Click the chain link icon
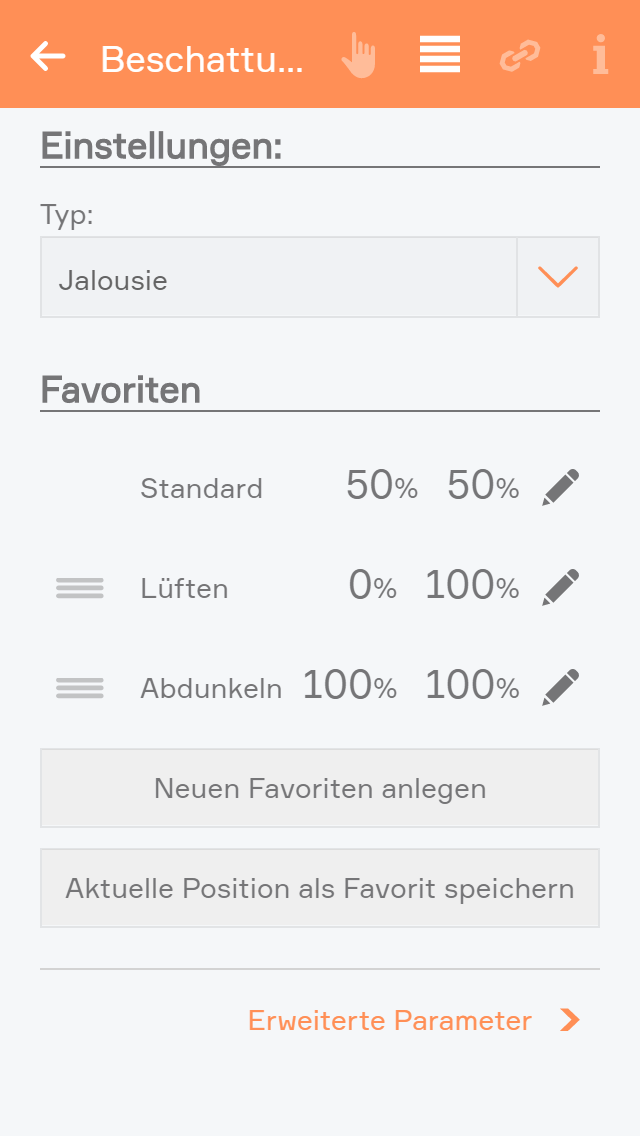The image size is (640, 1136). click(519, 56)
